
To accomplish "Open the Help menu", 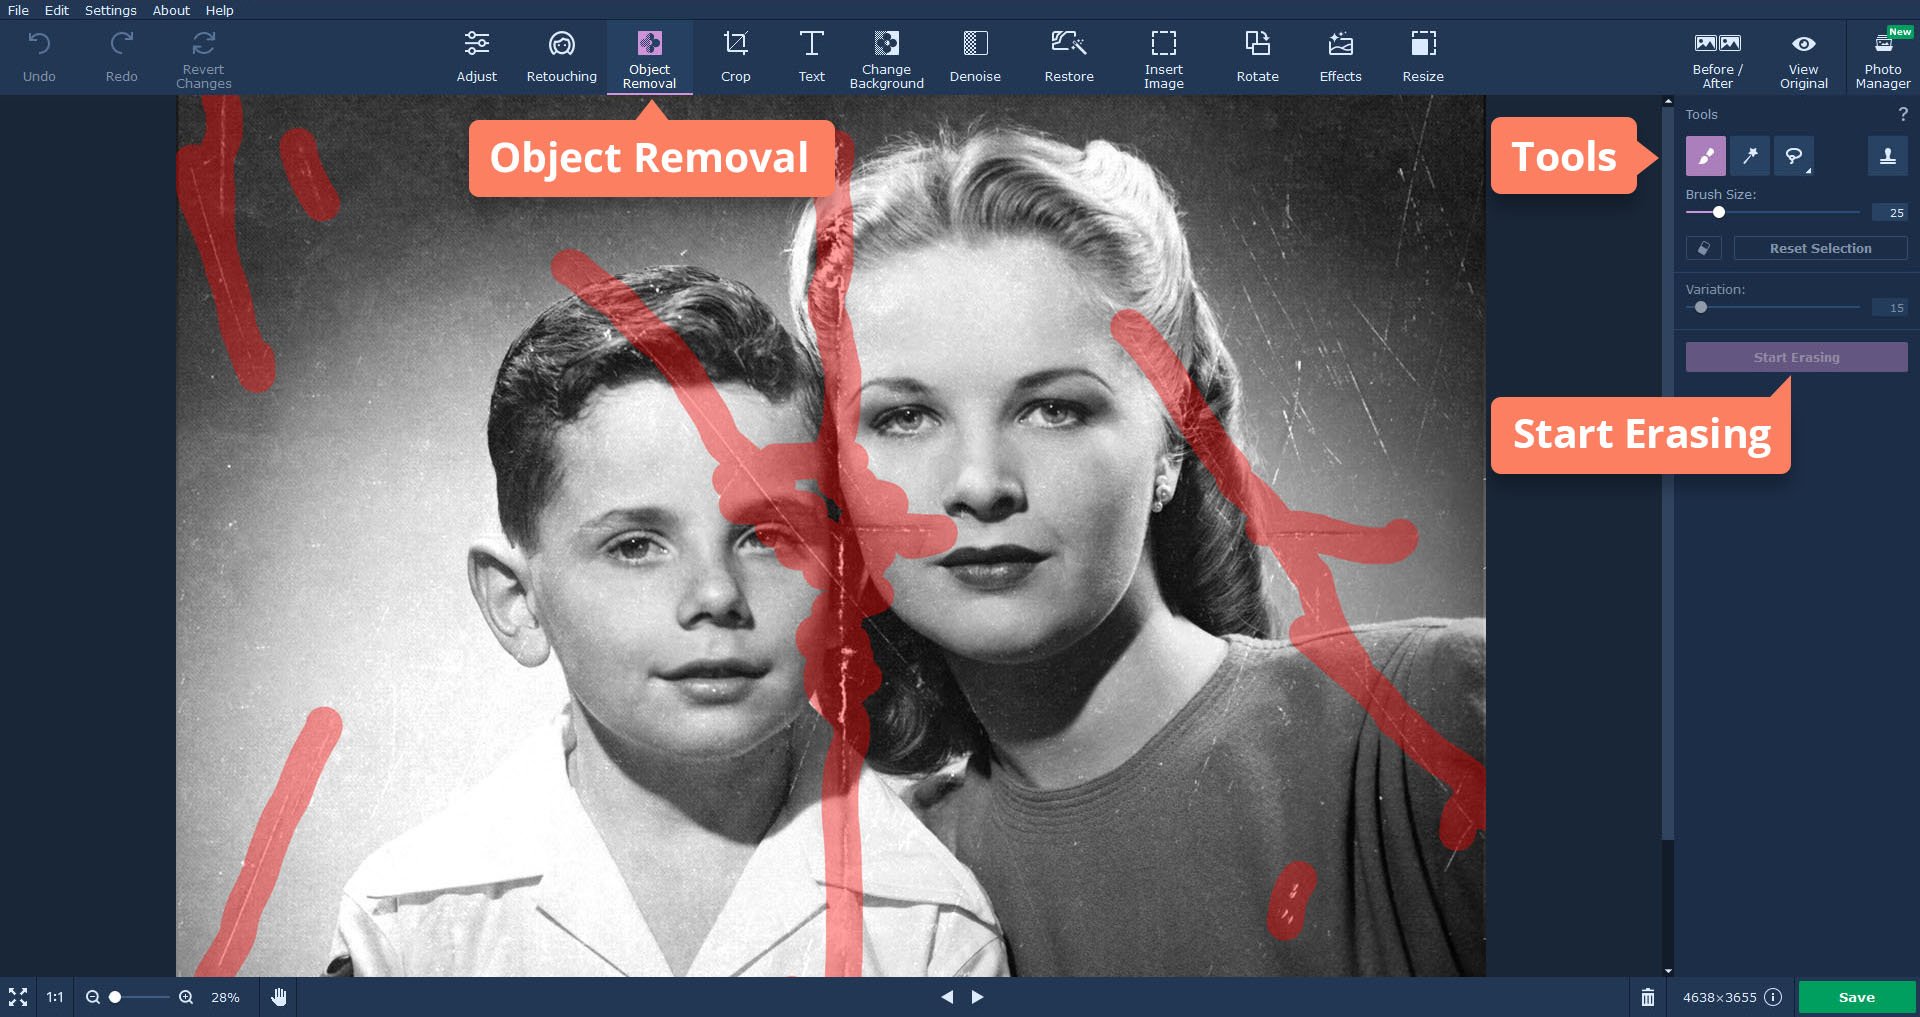I will click(x=219, y=10).
